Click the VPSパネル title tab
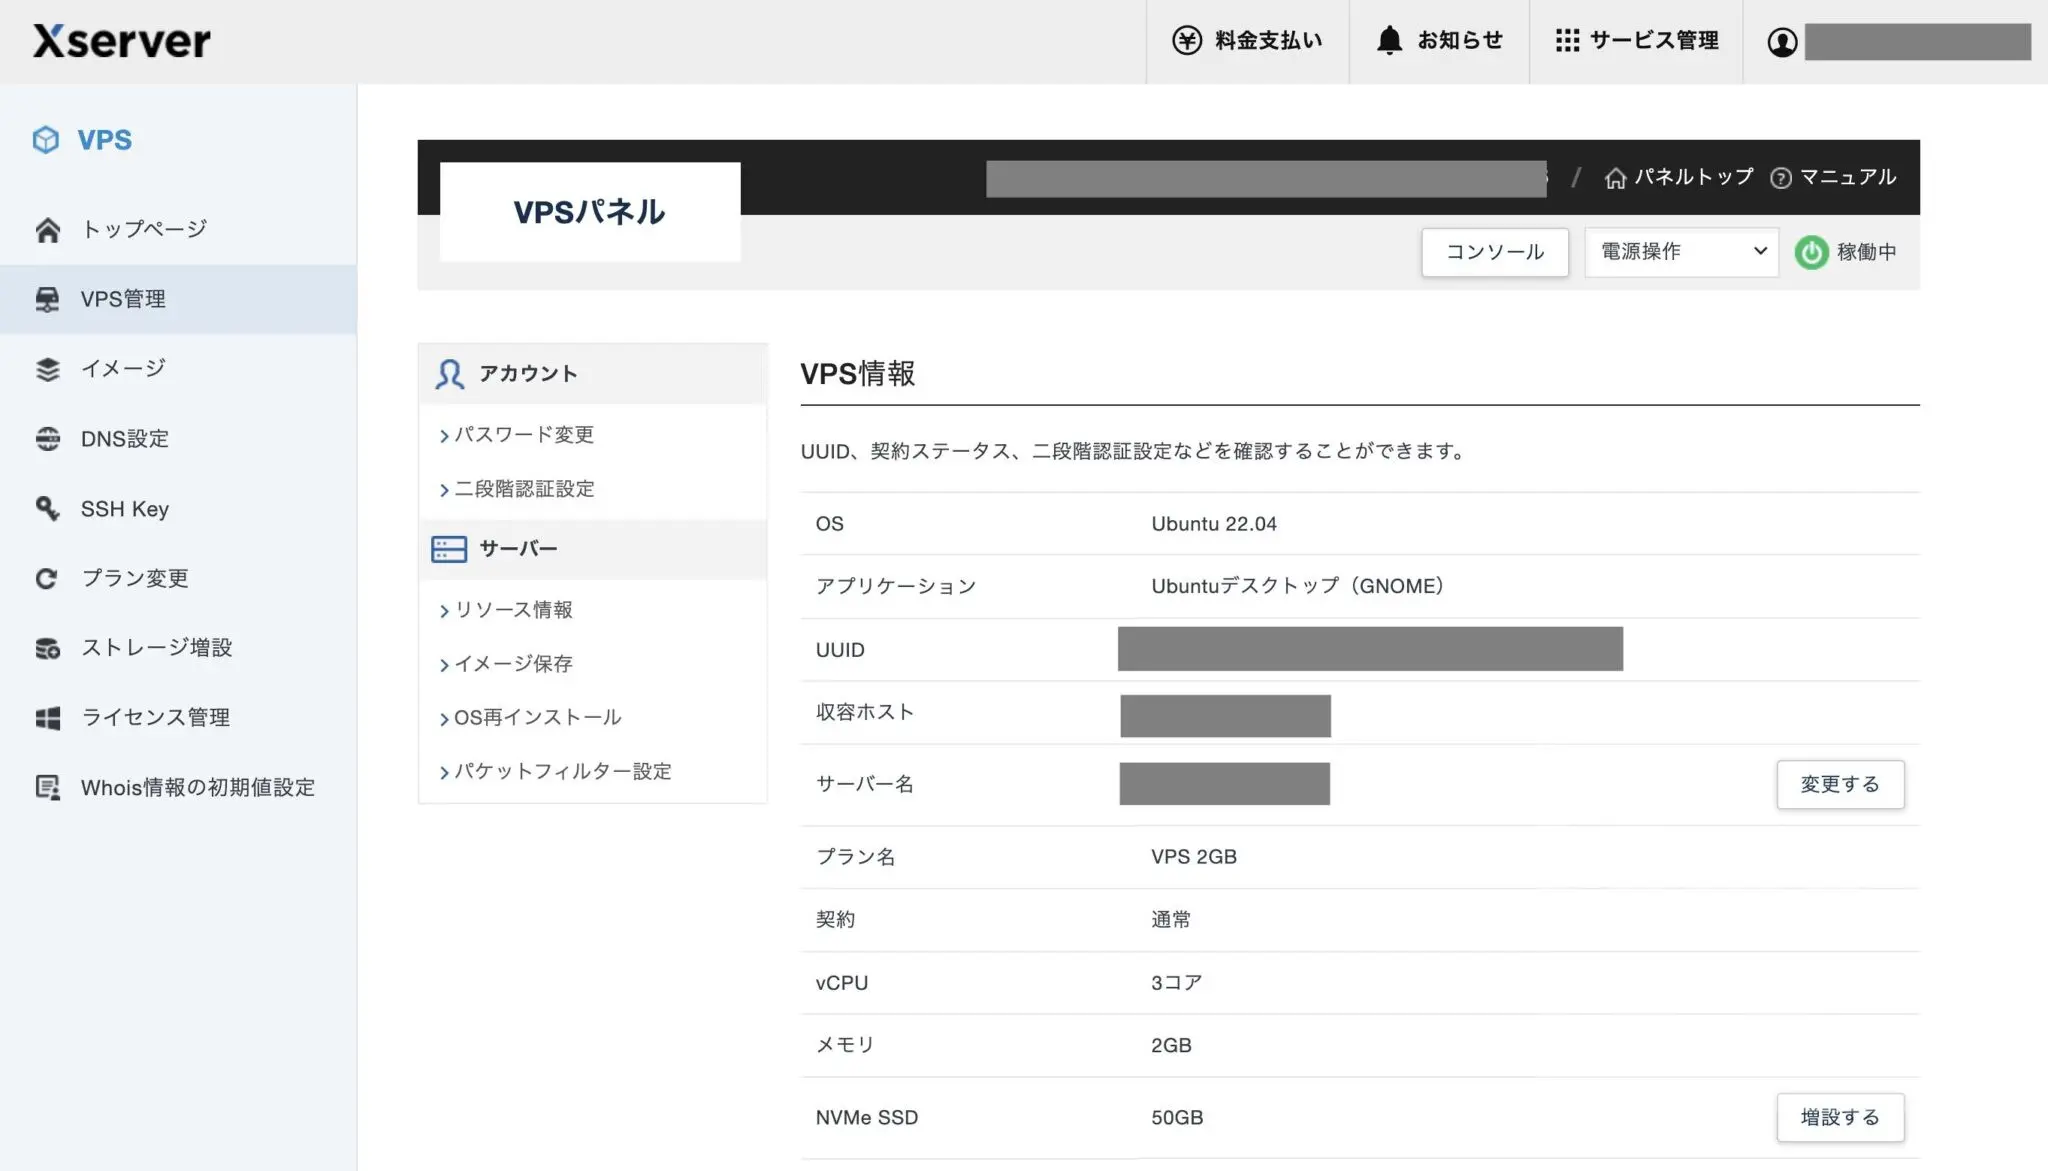 590,212
